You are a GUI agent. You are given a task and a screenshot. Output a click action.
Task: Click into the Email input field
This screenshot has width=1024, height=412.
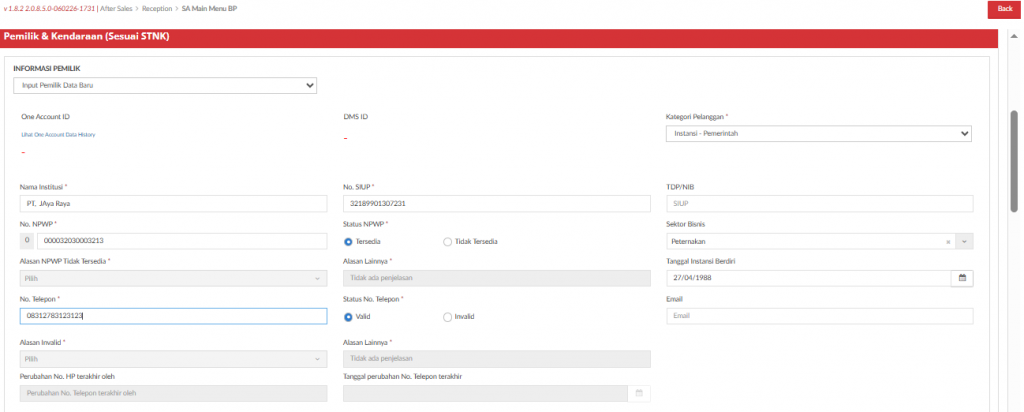(x=819, y=316)
